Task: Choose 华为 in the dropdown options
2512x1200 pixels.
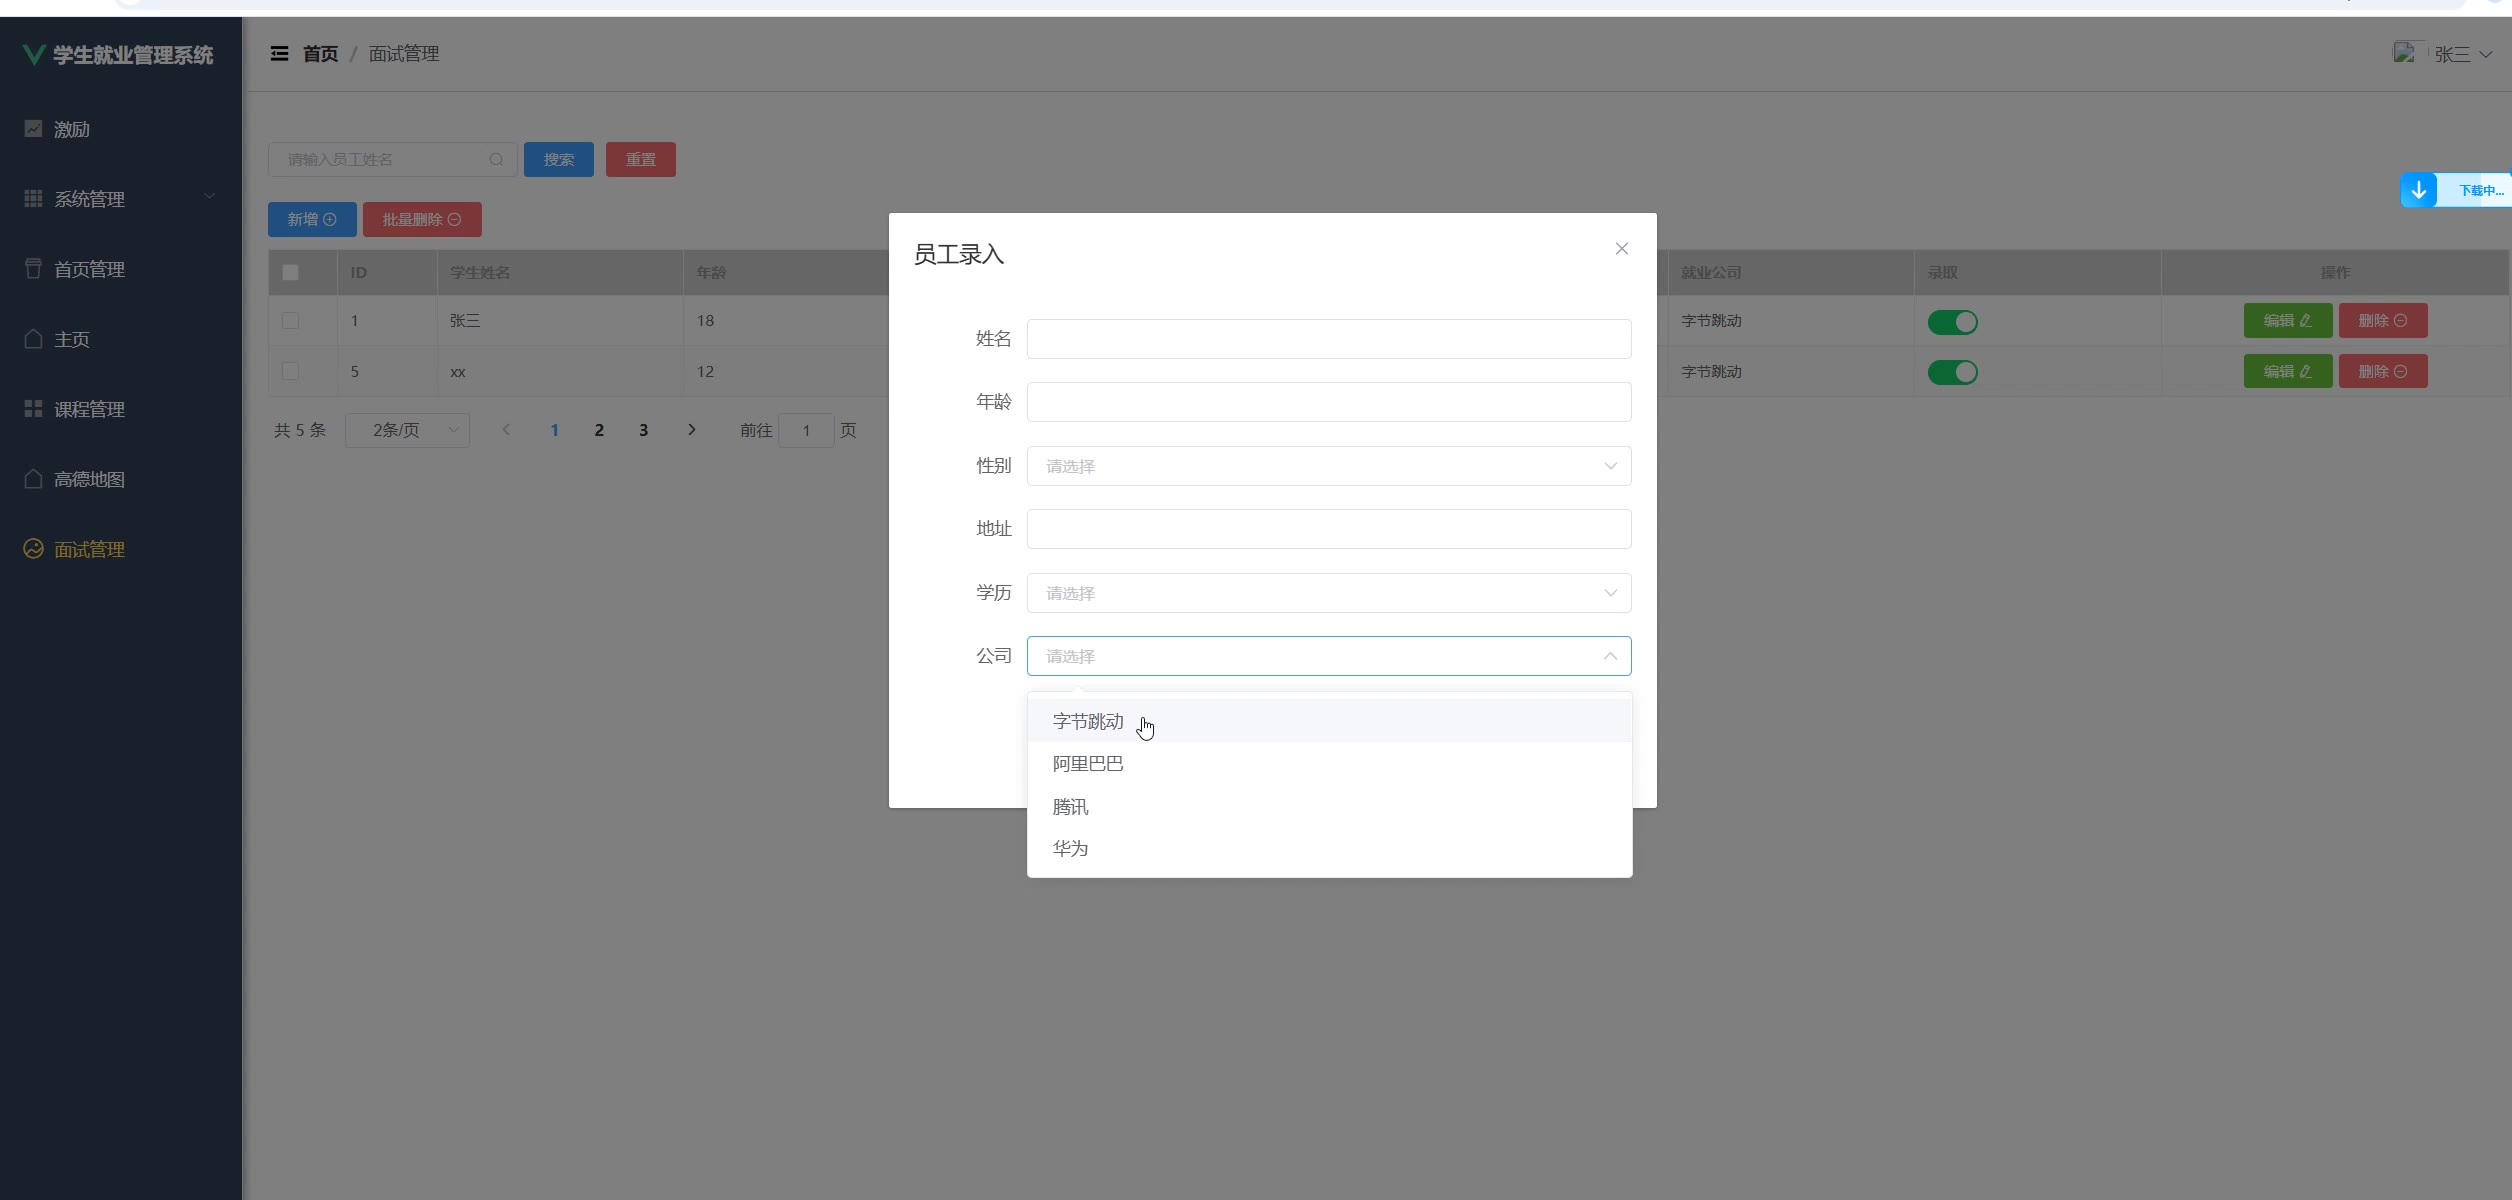Action: coord(1070,849)
